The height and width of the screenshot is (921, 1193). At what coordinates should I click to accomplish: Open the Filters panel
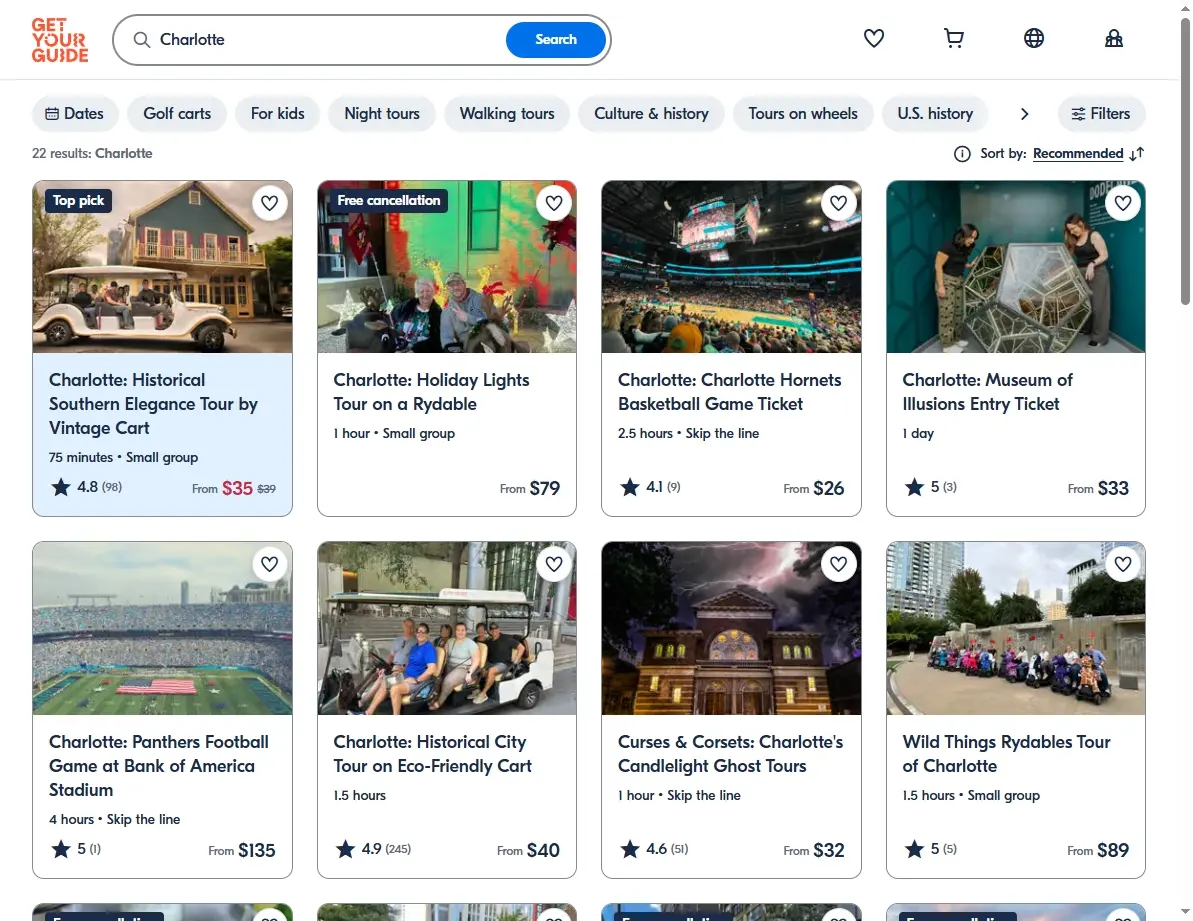[1101, 114]
